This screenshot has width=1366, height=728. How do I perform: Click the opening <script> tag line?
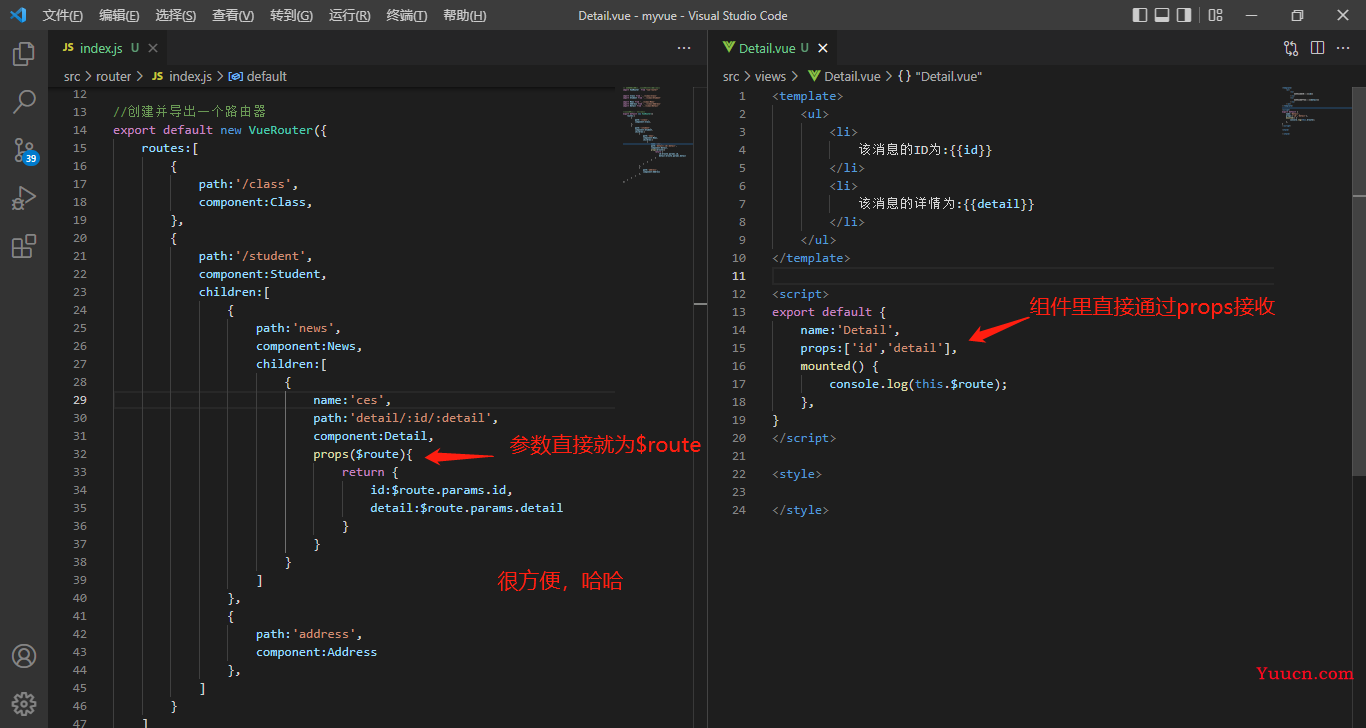click(800, 294)
